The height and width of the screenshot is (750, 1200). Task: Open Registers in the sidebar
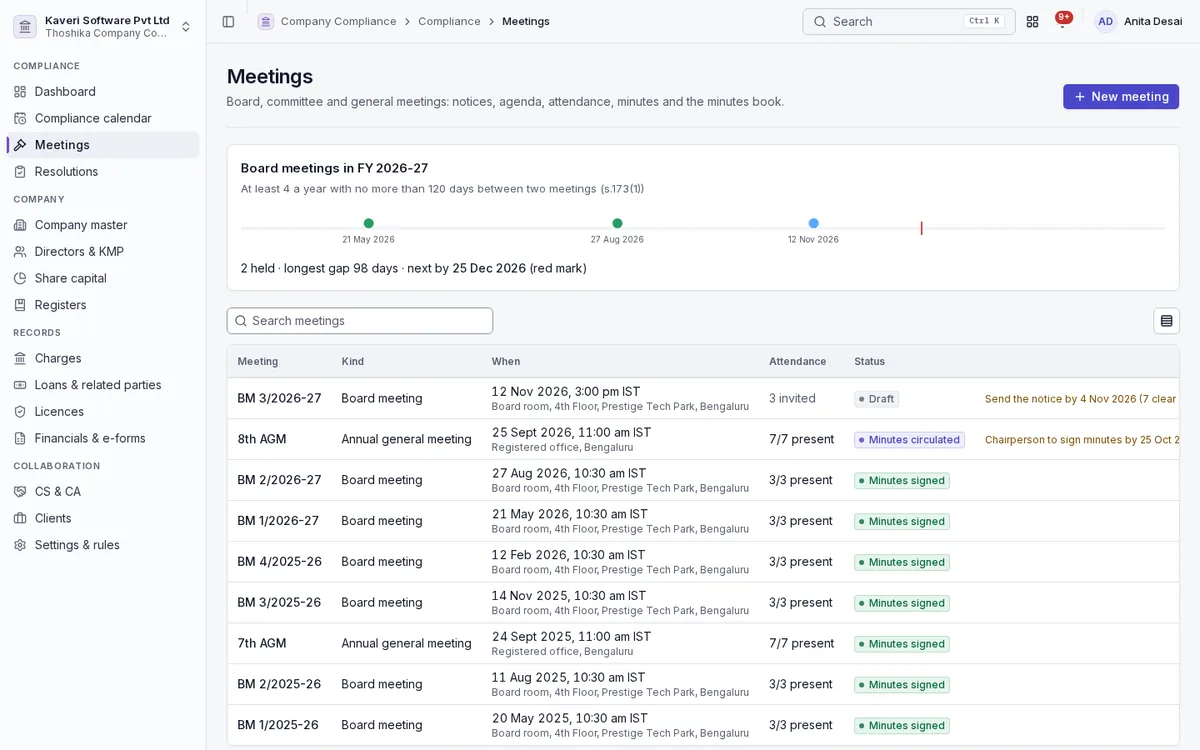point(103,305)
